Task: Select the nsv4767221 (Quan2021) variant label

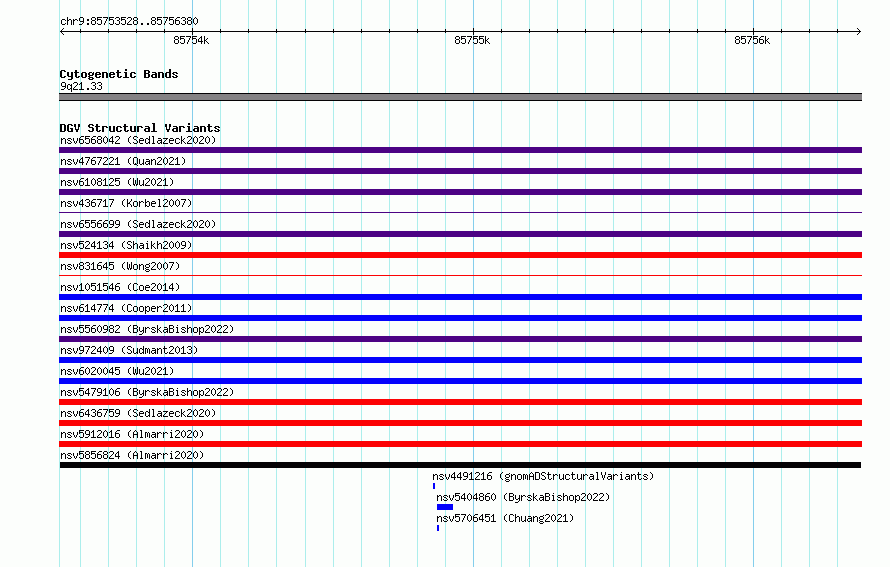Action: 123,161
